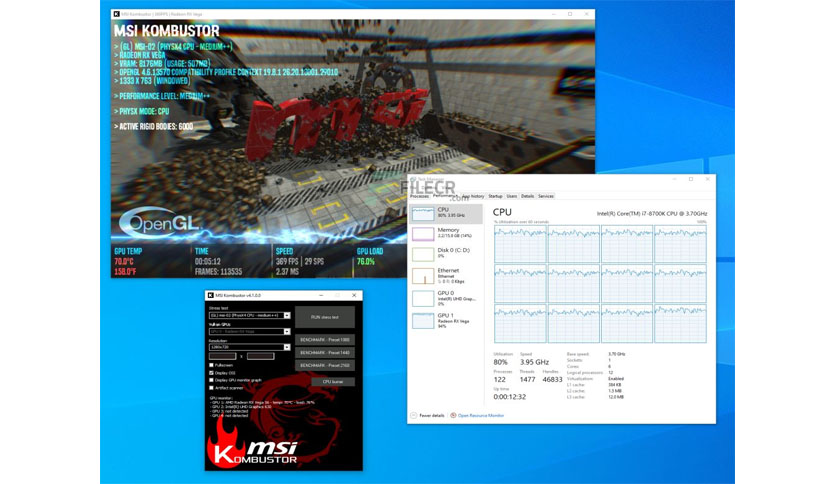Image resolution: width=836 pixels, height=484 pixels.
Task: Click the Handles count 46833
Action: (x=552, y=380)
